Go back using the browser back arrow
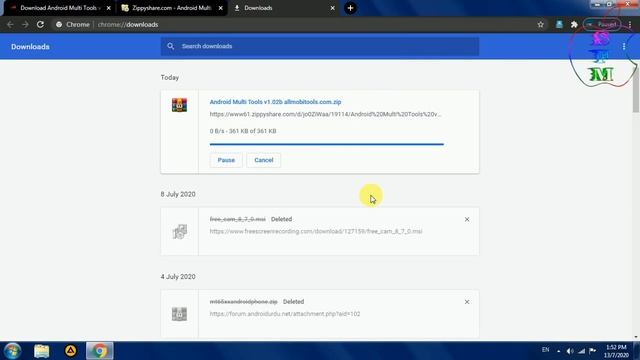The image size is (640, 360). click(x=10, y=24)
